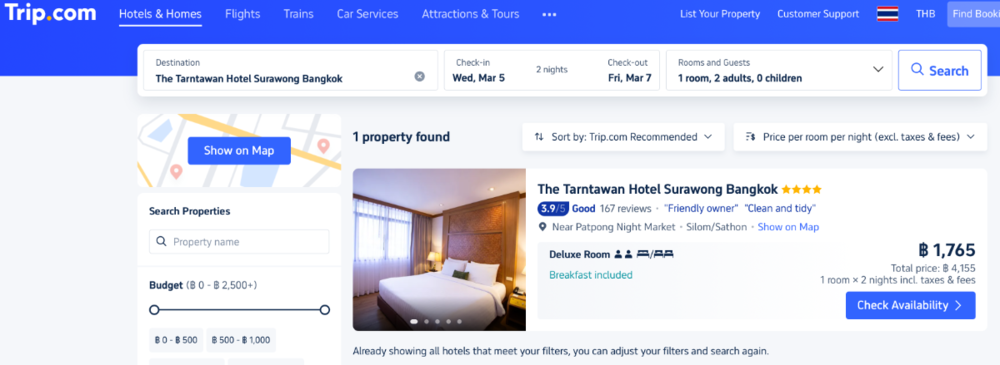Screen dimensions: 1000x365
Task: Click the magnifier icon in the Property name box
Action: coord(161,242)
